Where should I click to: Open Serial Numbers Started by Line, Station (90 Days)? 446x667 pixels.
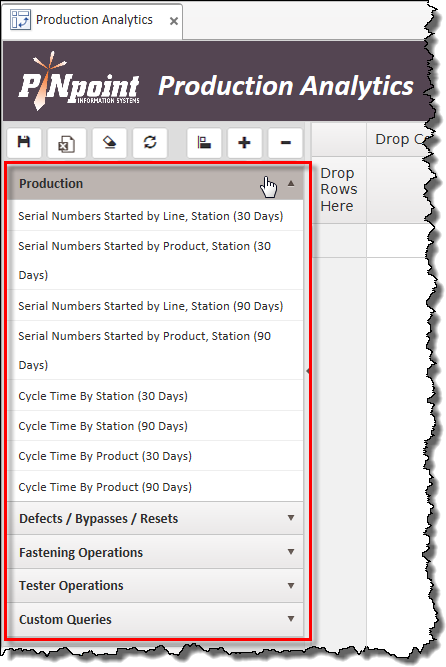[x=155, y=306]
